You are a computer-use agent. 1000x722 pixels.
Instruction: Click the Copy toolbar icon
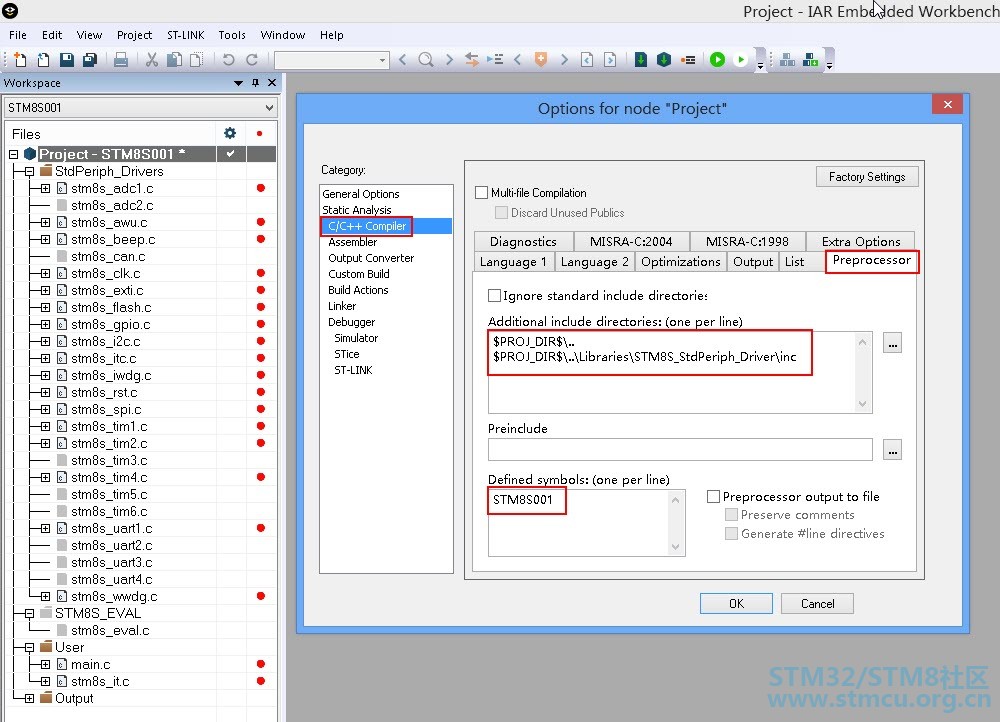[174, 60]
